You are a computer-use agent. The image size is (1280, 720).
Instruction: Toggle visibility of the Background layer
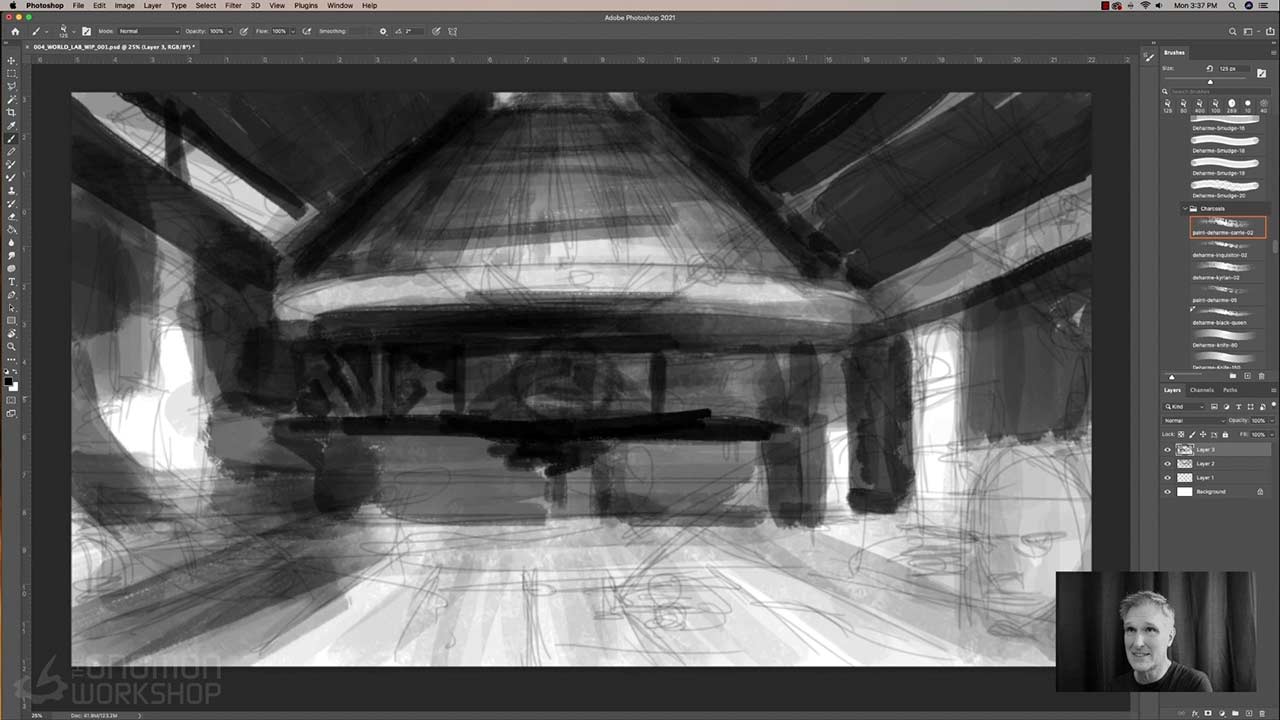click(1167, 492)
